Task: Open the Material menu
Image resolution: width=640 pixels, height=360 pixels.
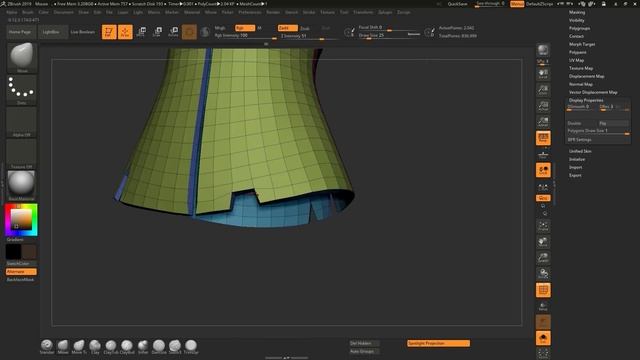Action: (x=192, y=12)
